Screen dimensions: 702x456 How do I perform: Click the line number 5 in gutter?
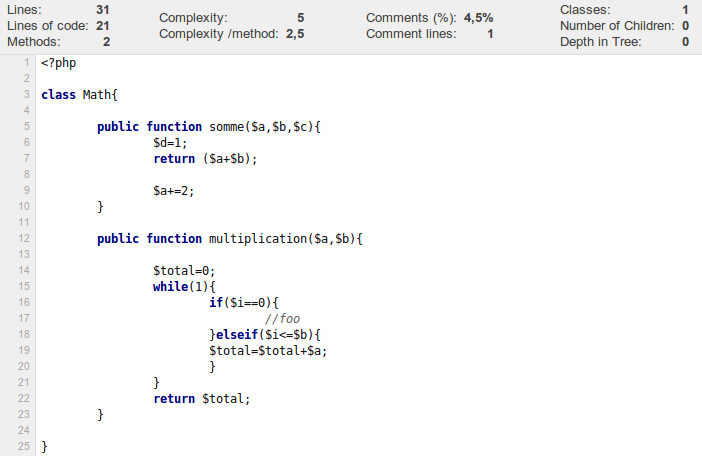(x=25, y=127)
